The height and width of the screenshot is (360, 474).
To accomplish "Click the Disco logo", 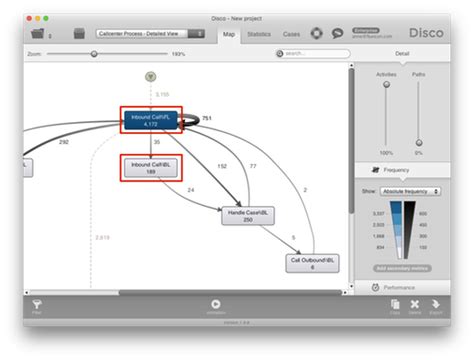I will coord(426,33).
